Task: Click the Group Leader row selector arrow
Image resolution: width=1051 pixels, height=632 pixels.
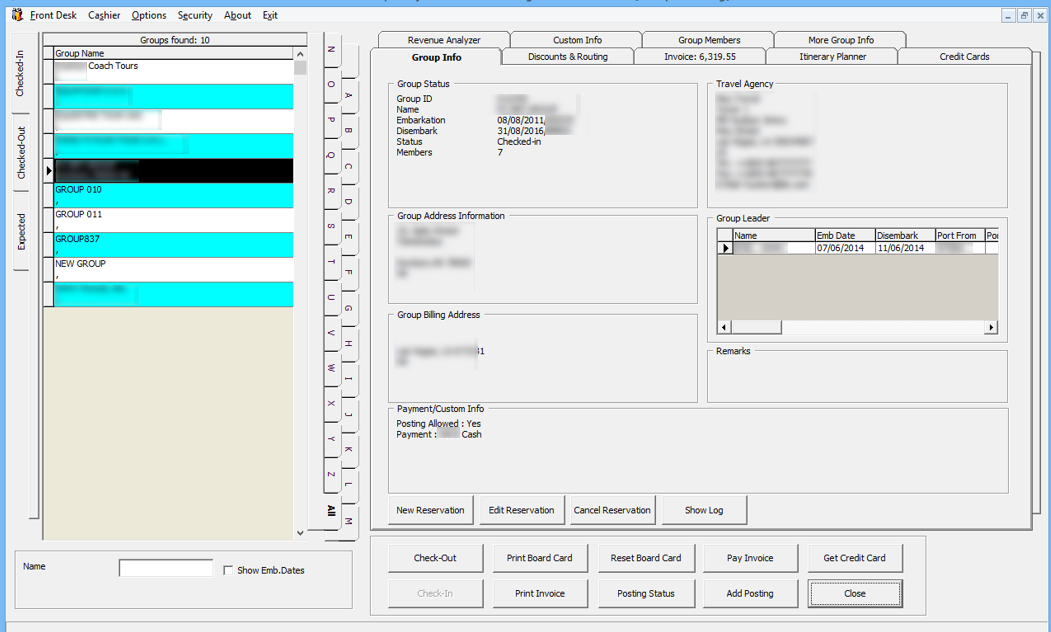Action: point(725,248)
